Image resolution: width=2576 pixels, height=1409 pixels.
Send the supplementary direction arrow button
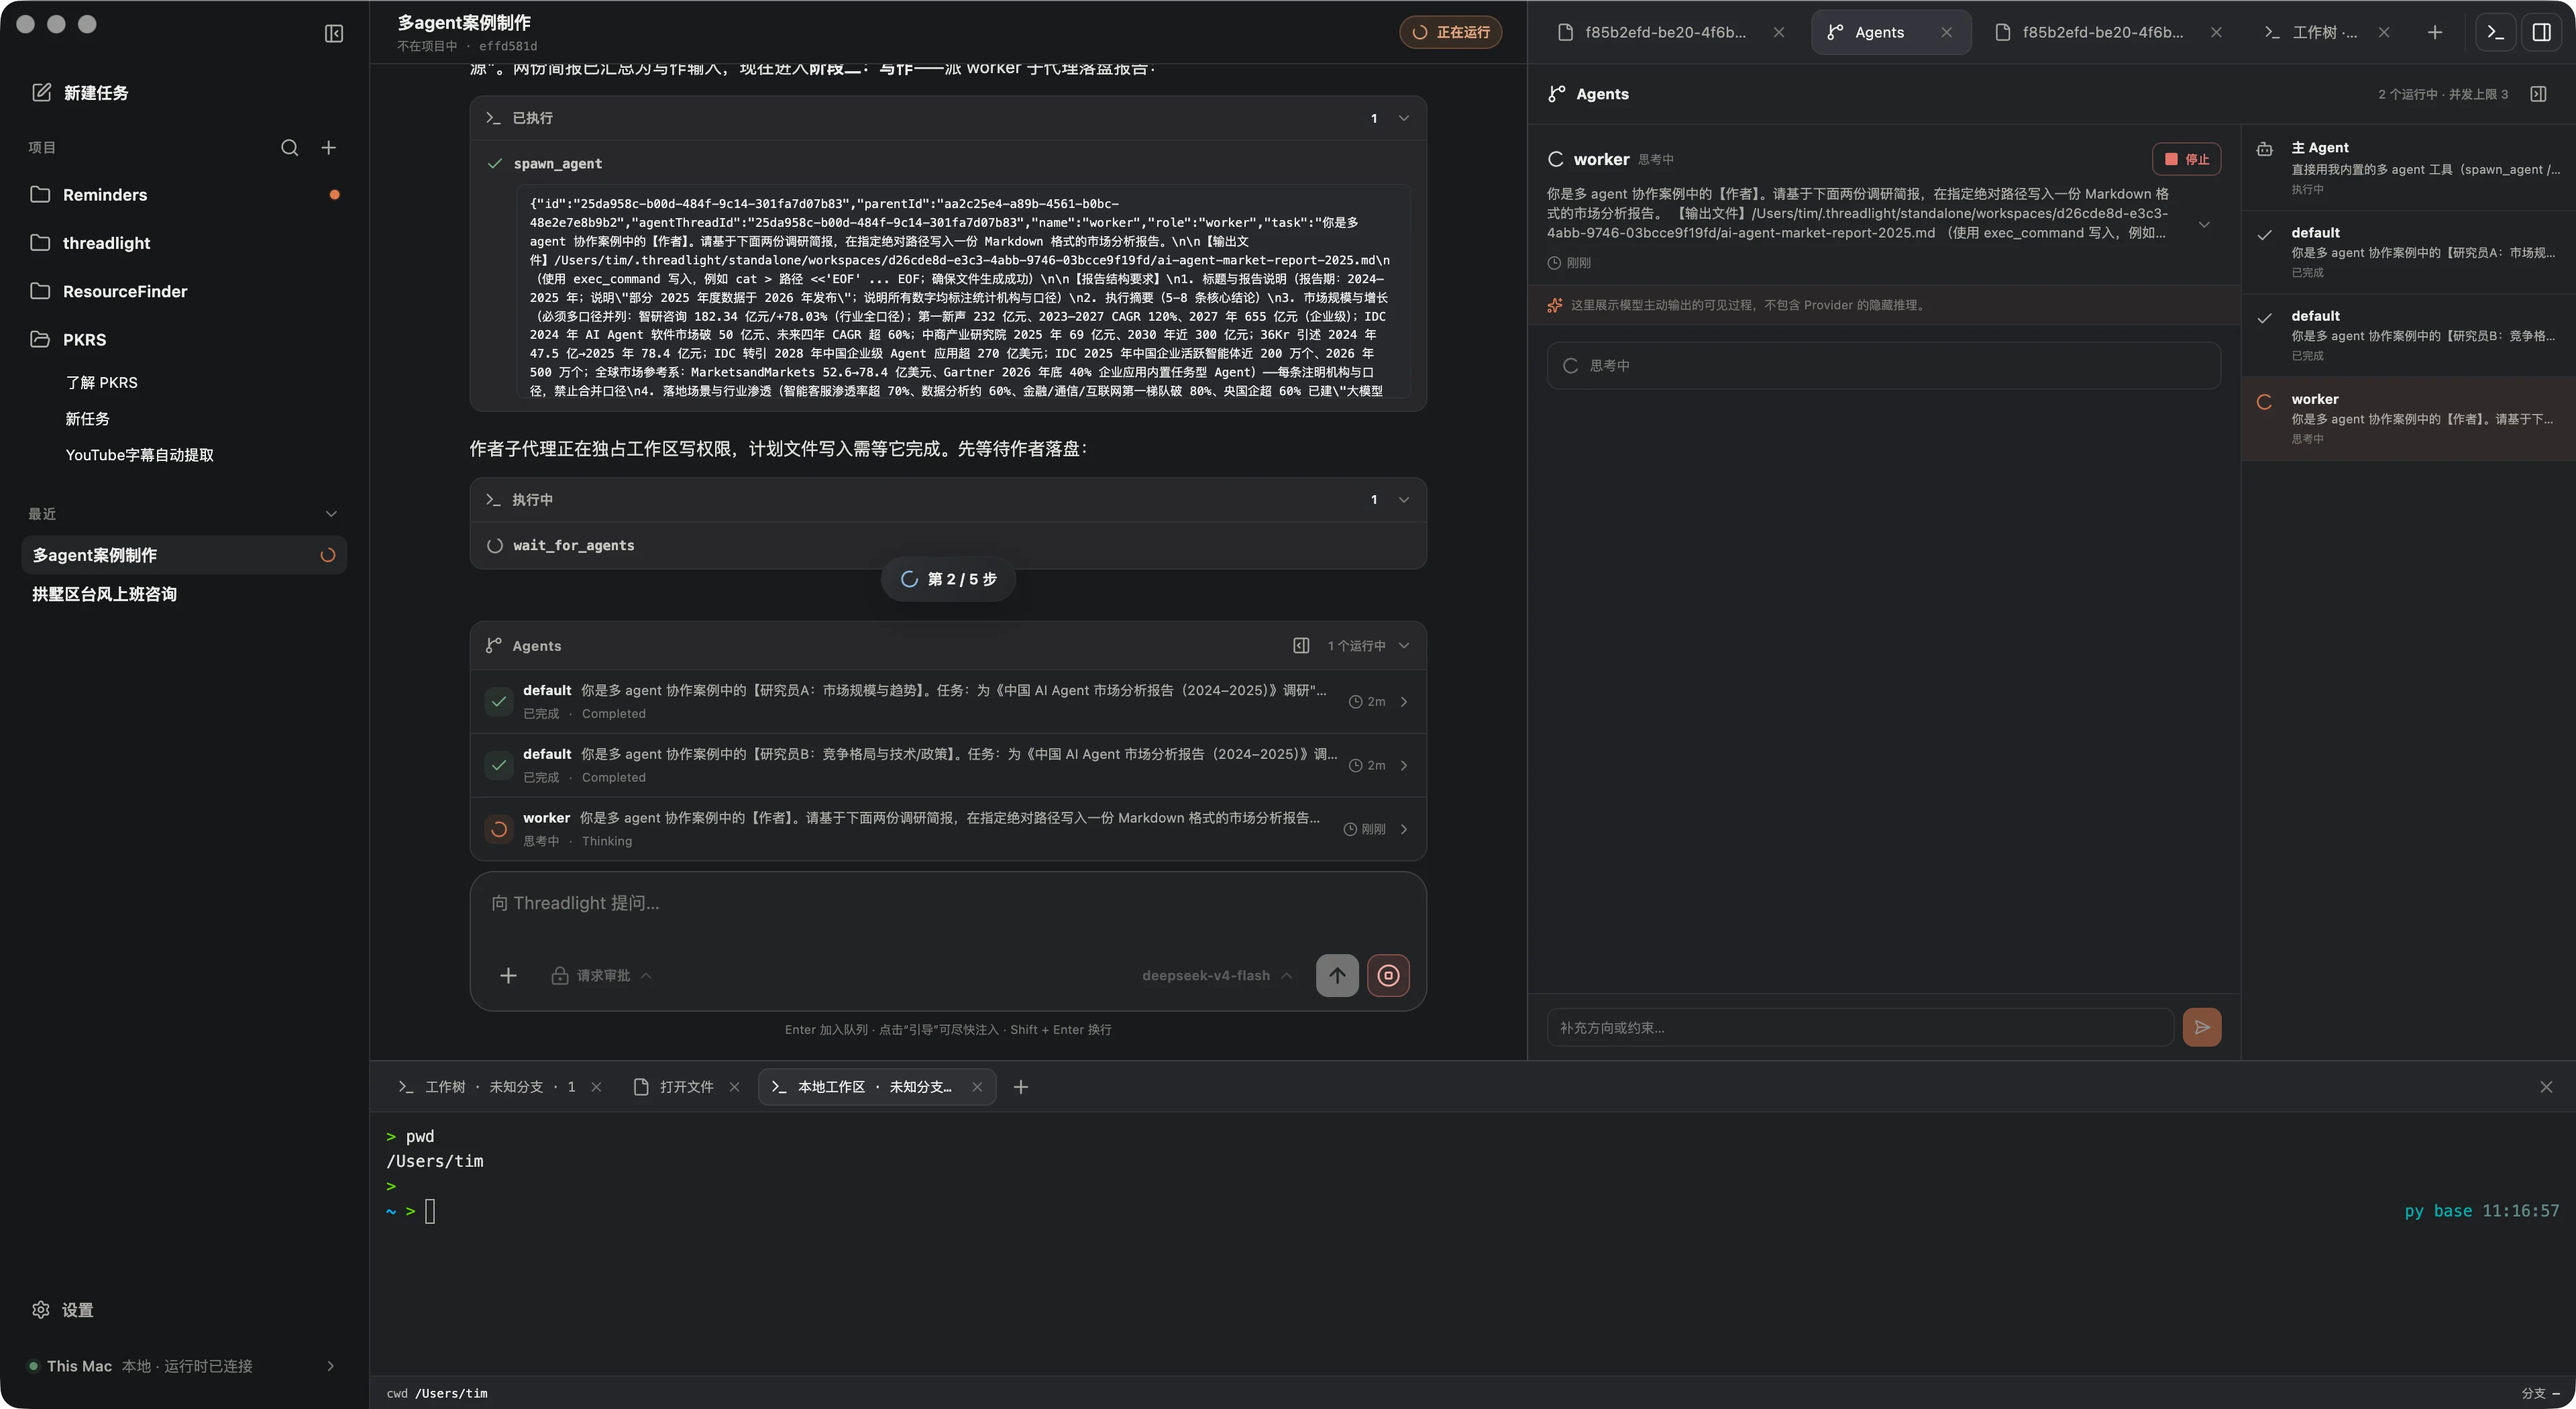pos(2202,1027)
